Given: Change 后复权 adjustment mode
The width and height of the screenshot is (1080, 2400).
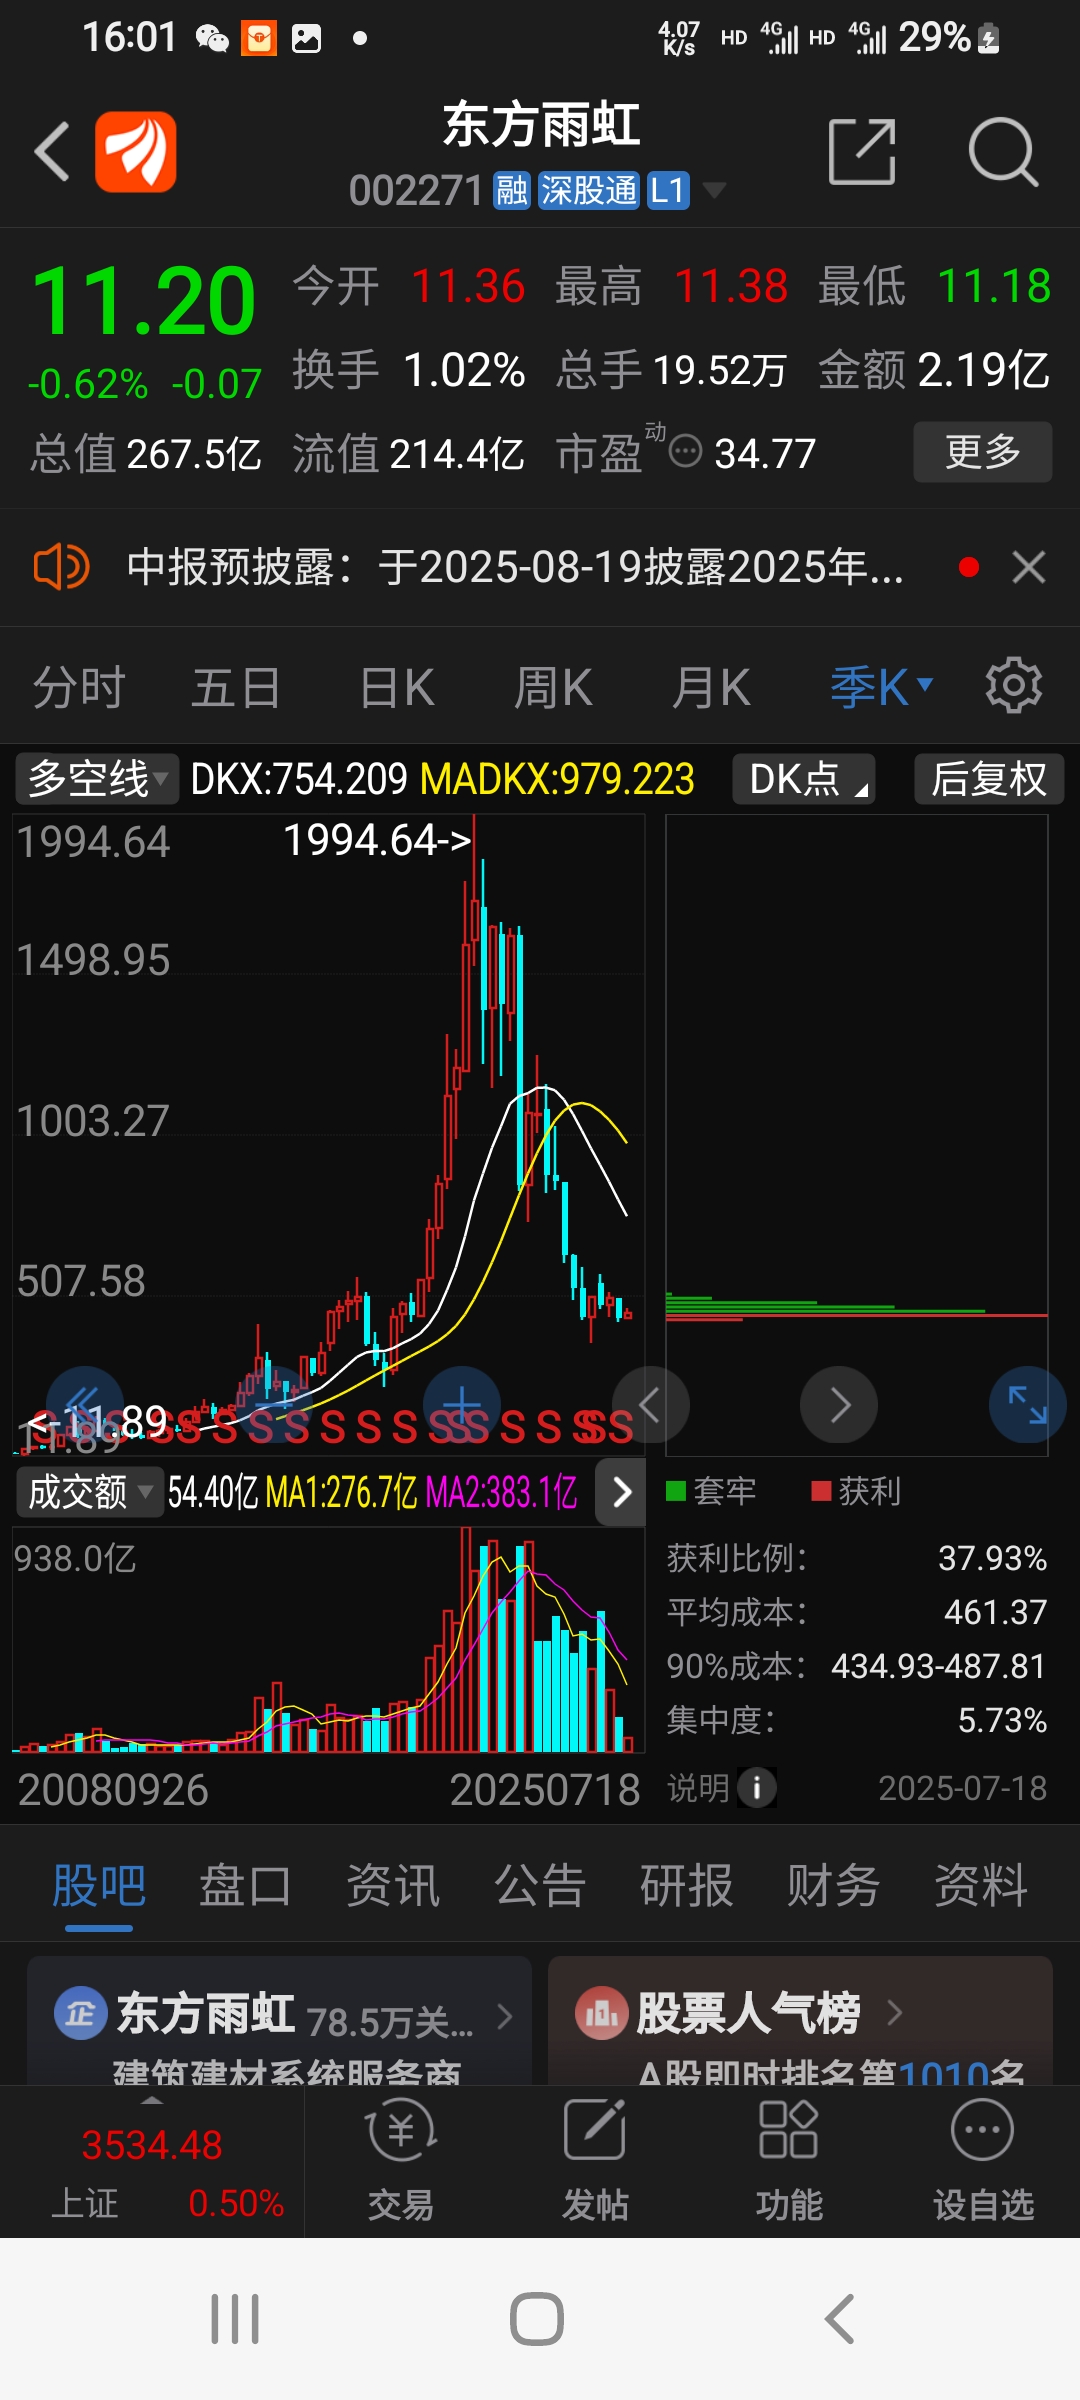Looking at the screenshot, I should click(989, 779).
